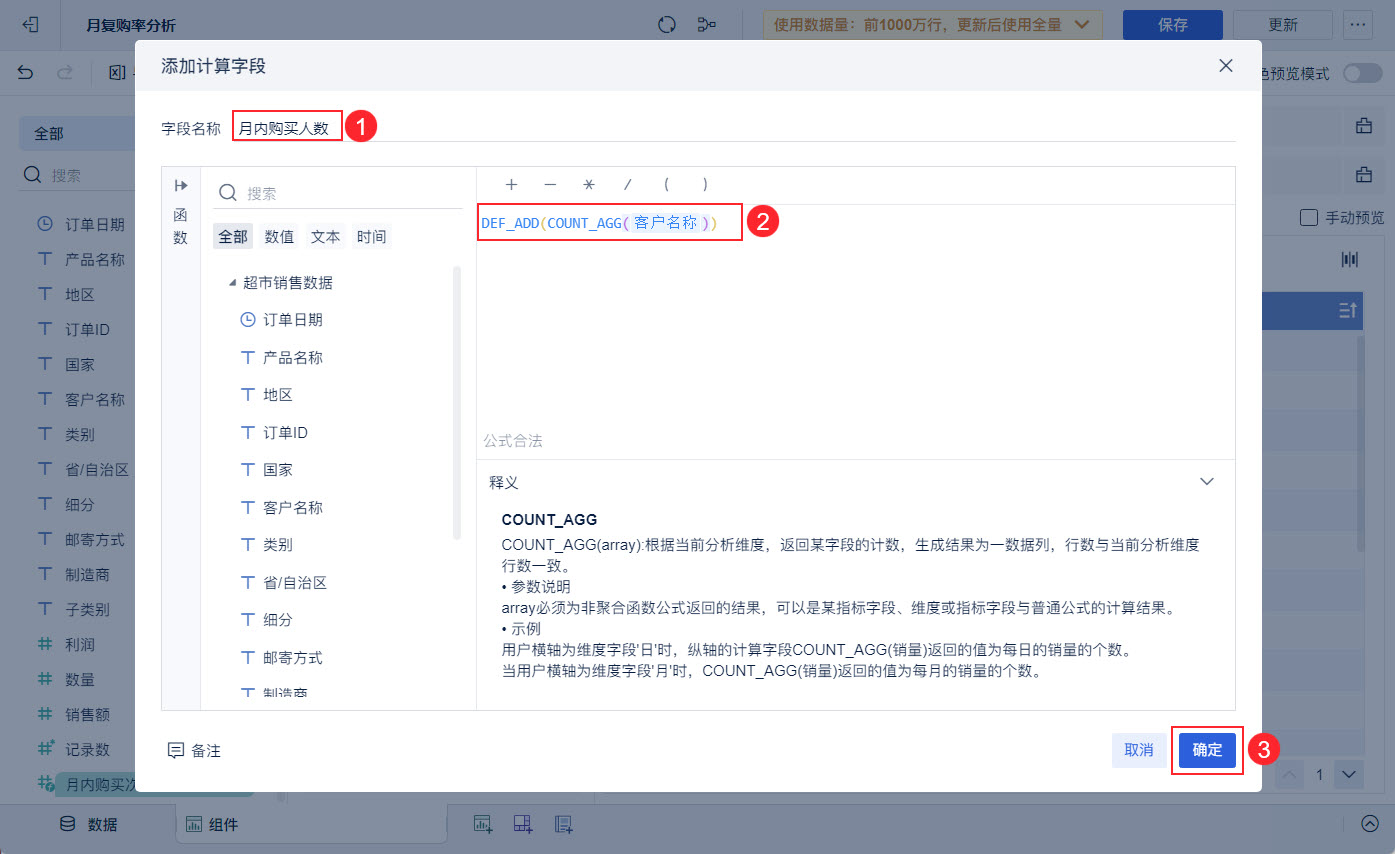
Task: Insert the multiply asterisk operator
Action: 589,185
